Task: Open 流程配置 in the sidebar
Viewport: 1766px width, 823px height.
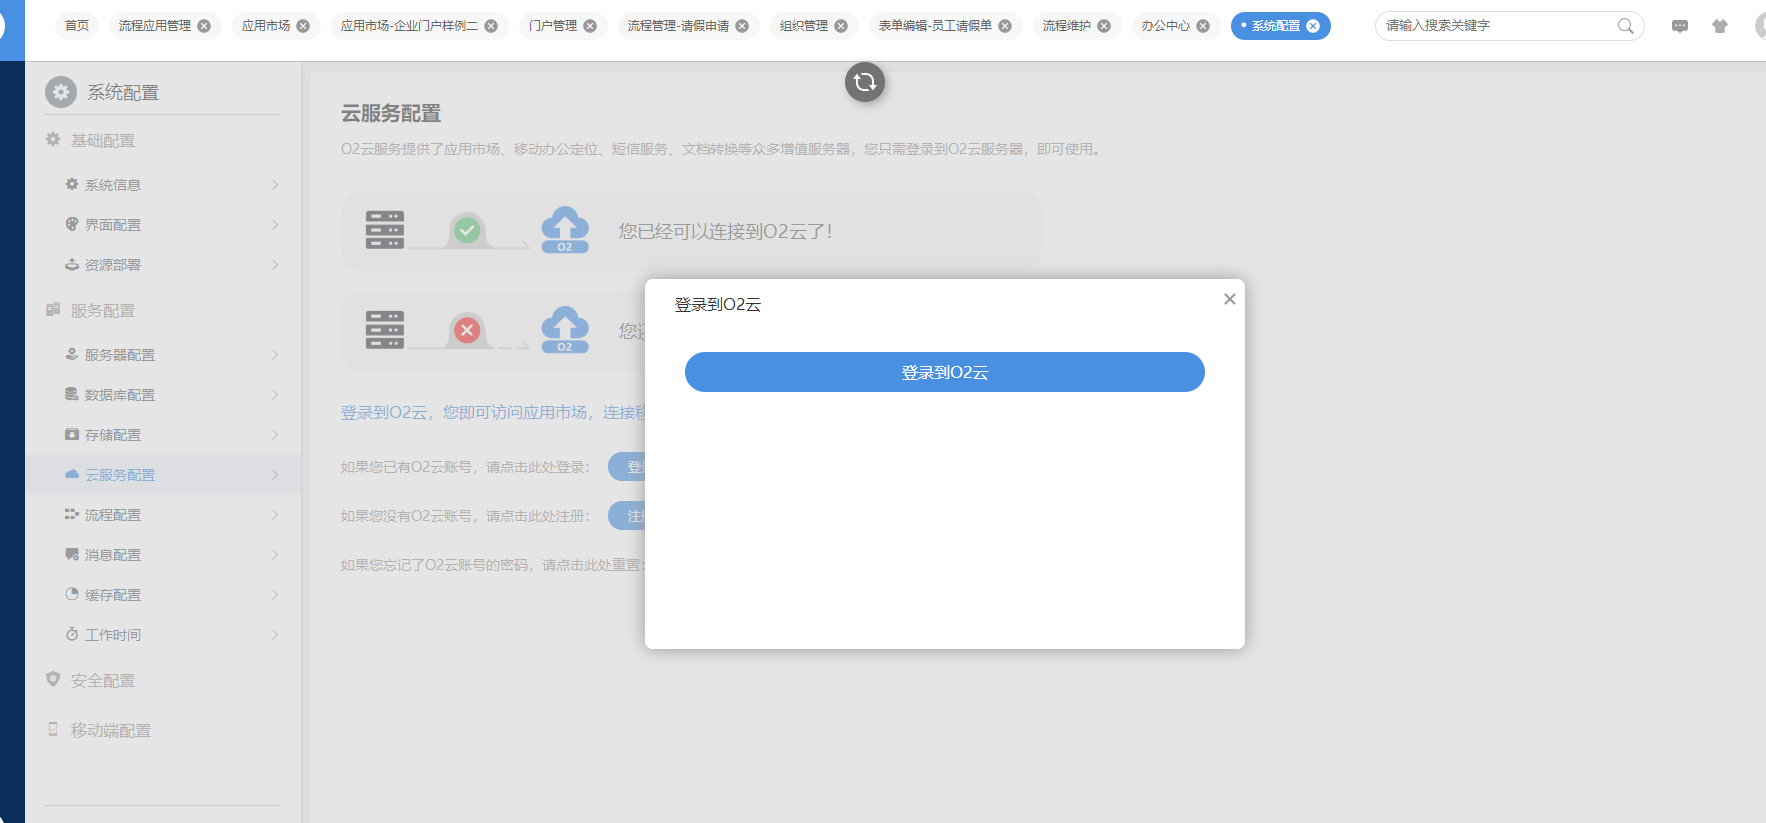Action: [163, 515]
